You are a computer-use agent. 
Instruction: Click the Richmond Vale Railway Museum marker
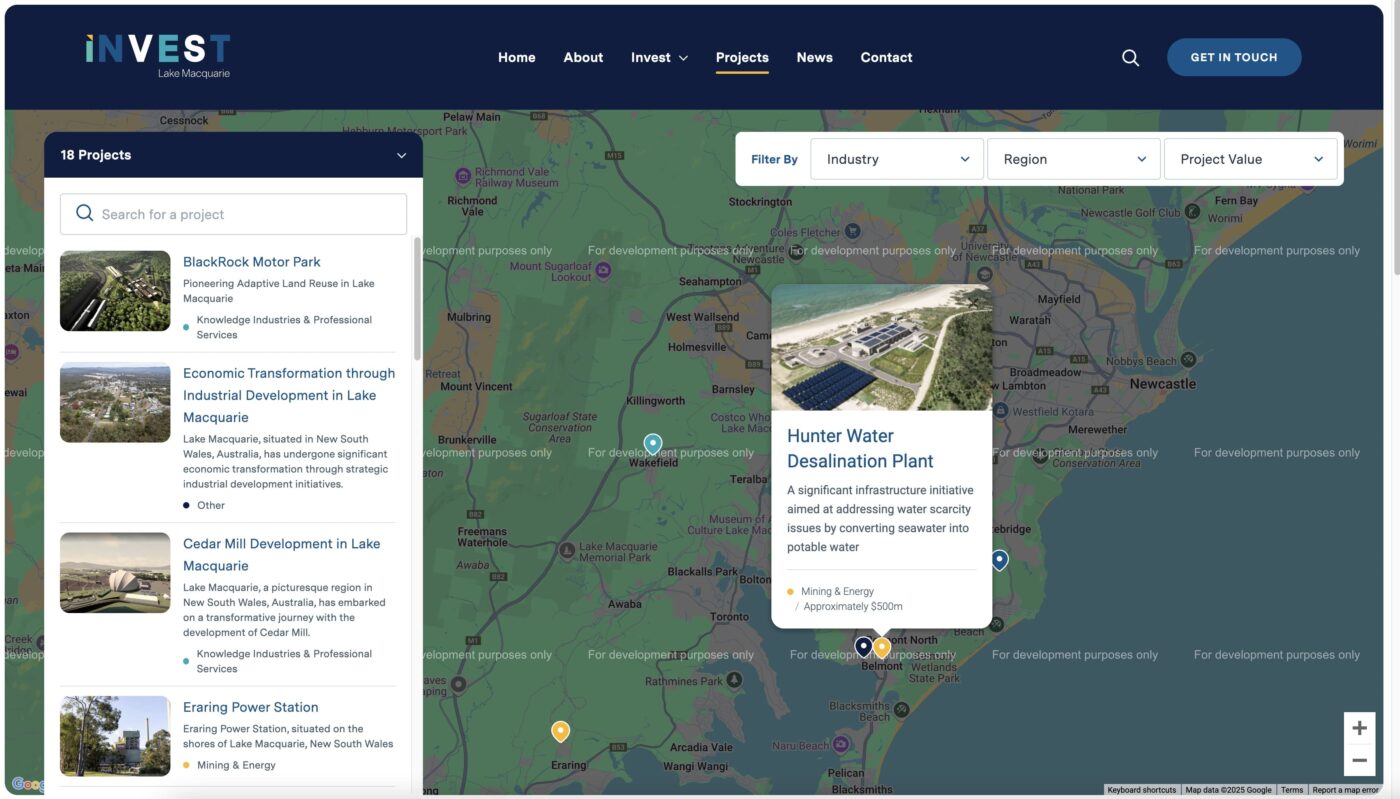[463, 176]
